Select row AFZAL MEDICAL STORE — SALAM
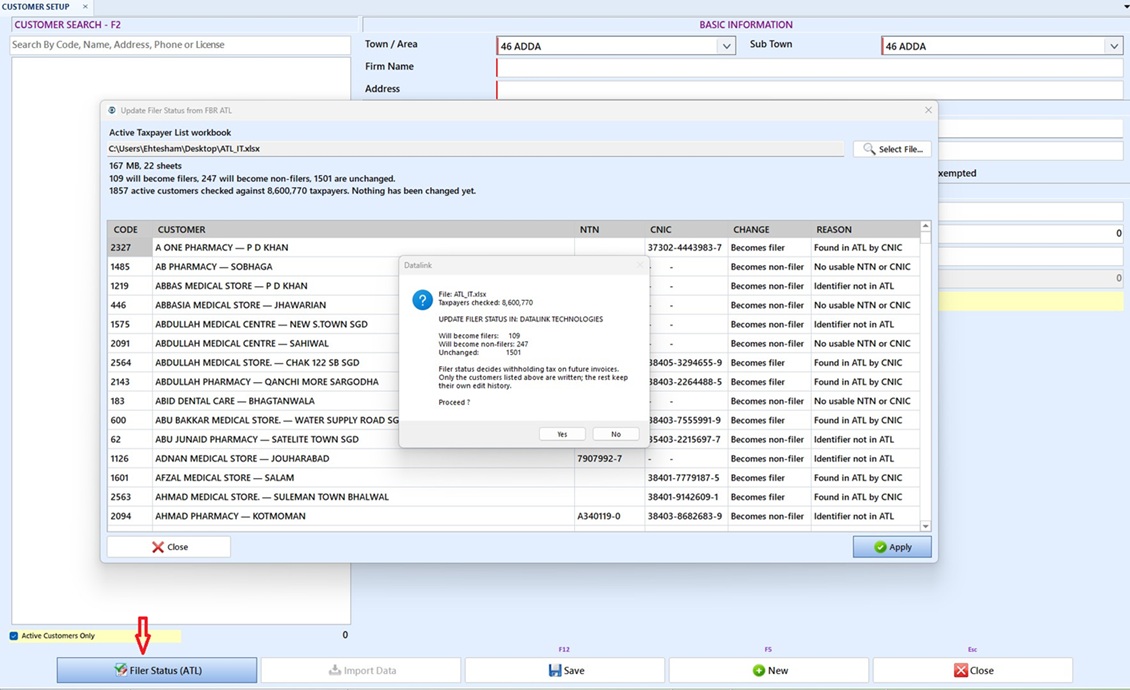The height and width of the screenshot is (690, 1130). pyautogui.click(x=514, y=477)
